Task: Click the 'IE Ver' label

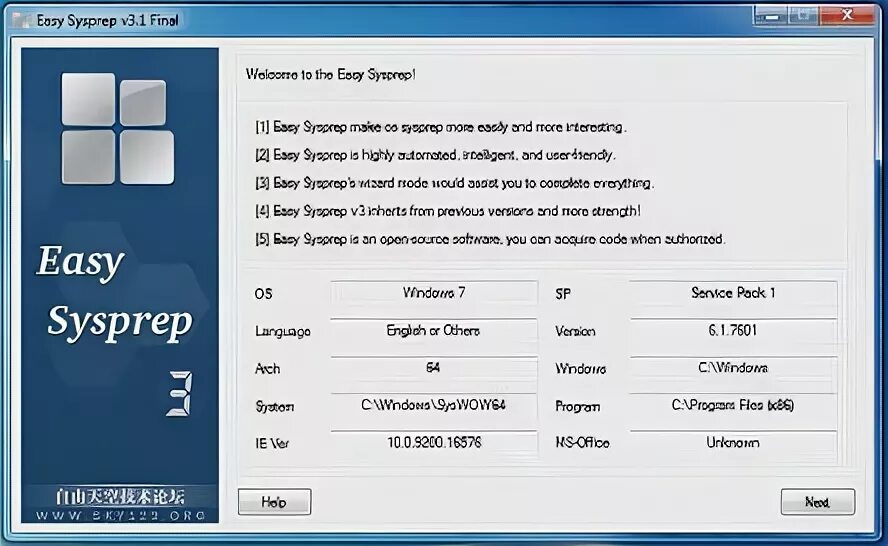Action: (272, 443)
